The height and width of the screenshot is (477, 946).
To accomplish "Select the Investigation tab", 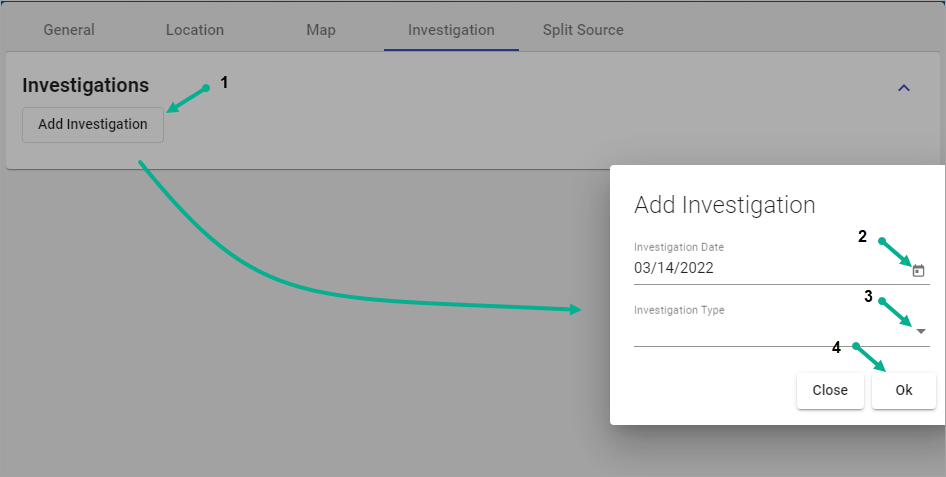I will click(x=451, y=30).
